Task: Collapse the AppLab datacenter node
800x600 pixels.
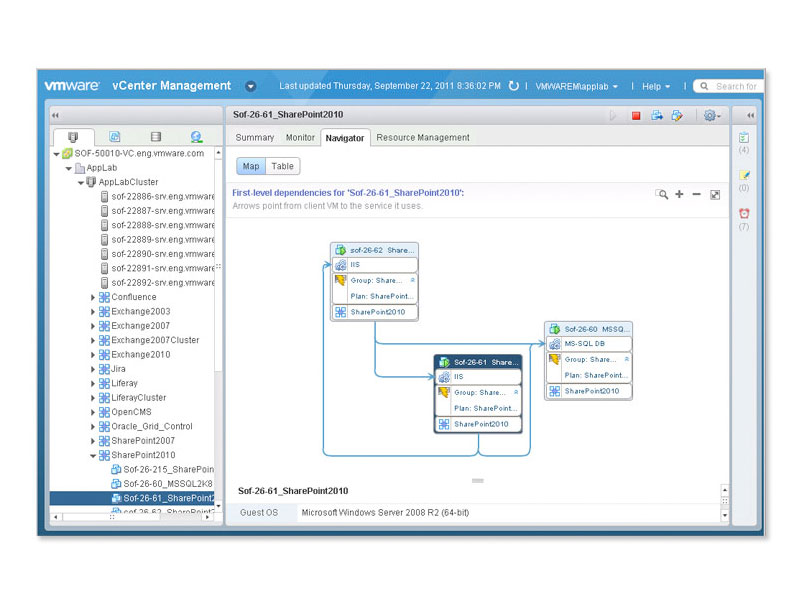Action: (x=68, y=168)
